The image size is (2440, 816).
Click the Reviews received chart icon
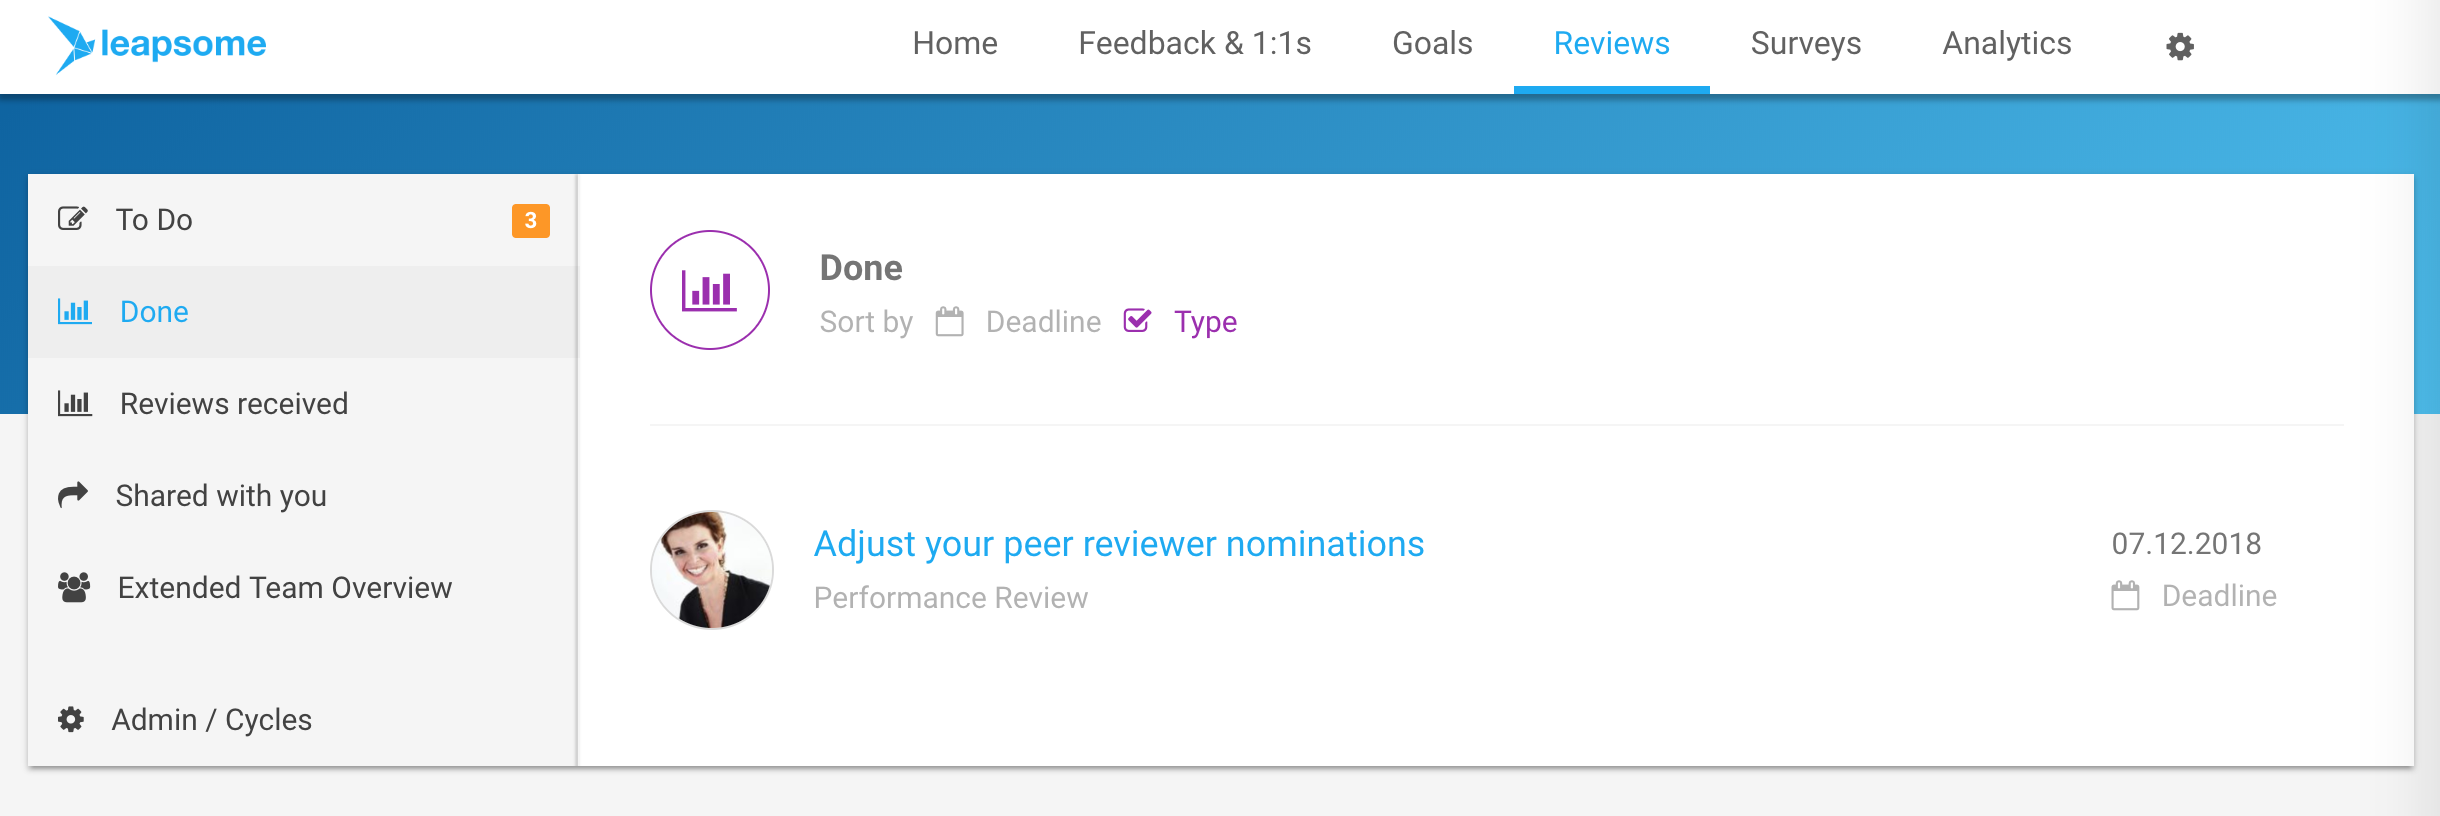point(75,403)
